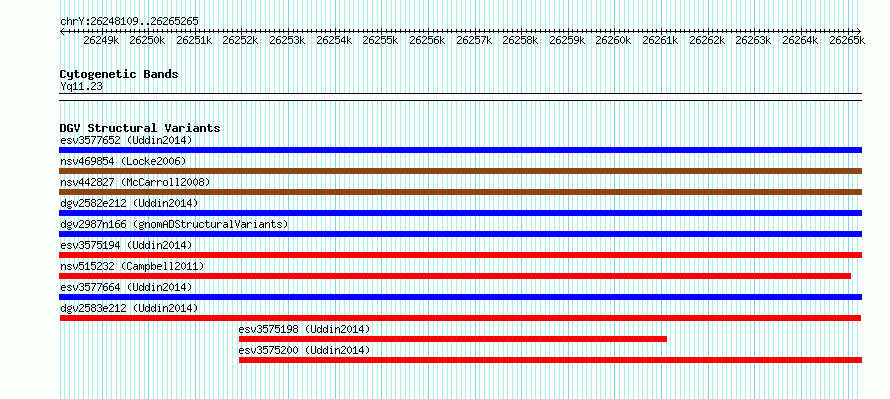Click the 26252k ruler label

pyautogui.click(x=241, y=40)
